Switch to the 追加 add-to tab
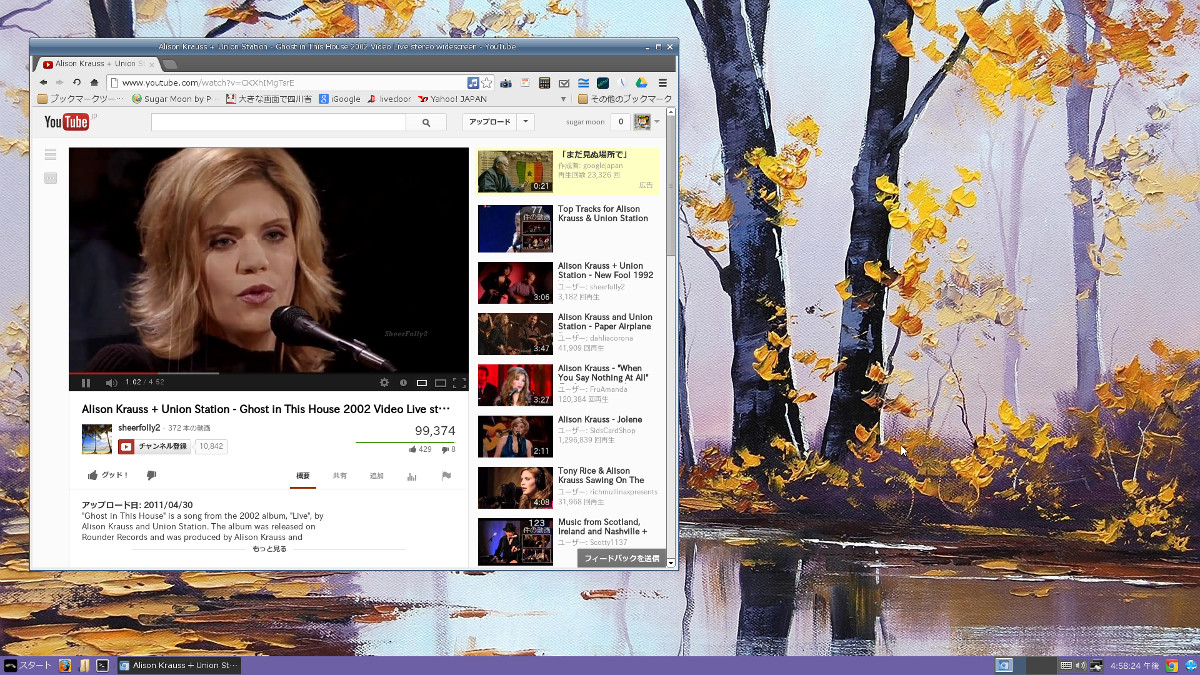Image resolution: width=1200 pixels, height=675 pixels. pos(377,476)
